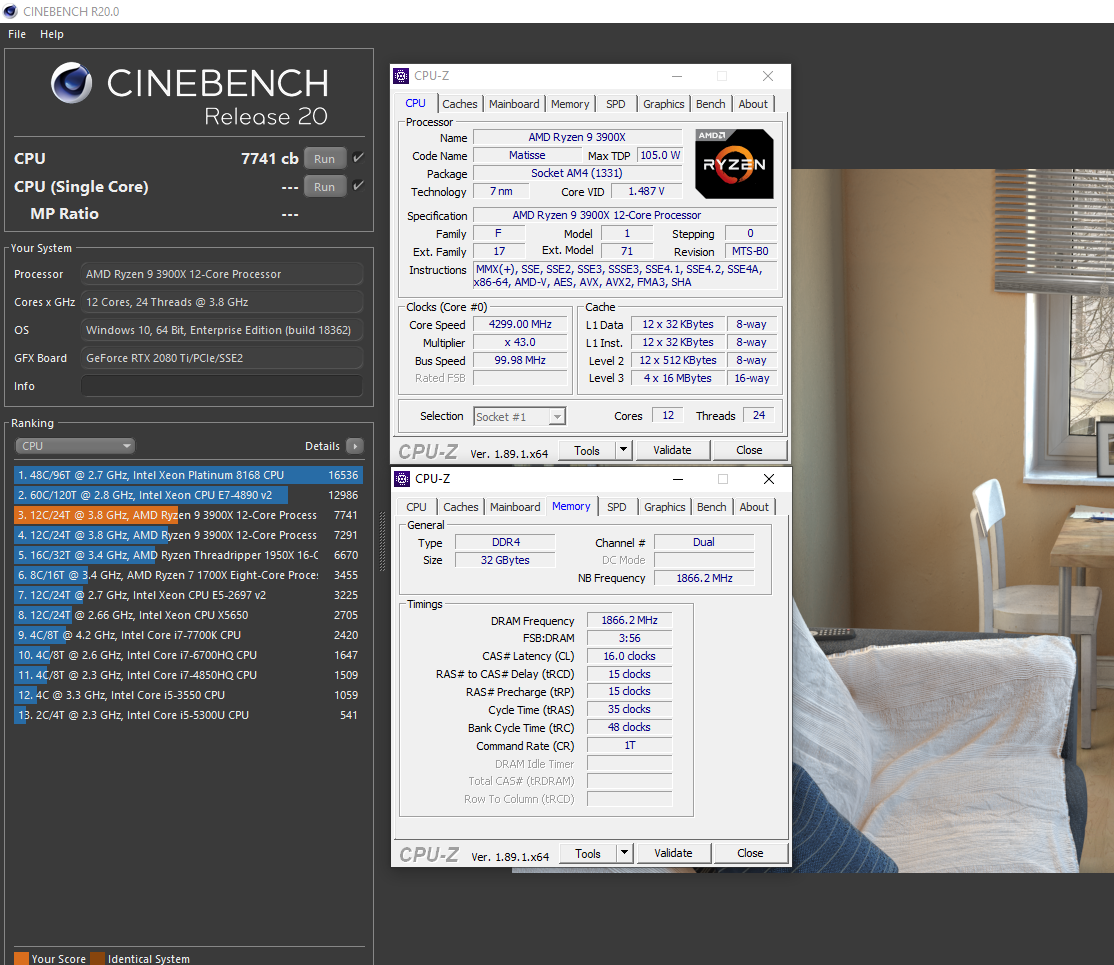The width and height of the screenshot is (1114, 965).
Task: Minimize the lower CPU-Z window
Action: (x=678, y=479)
